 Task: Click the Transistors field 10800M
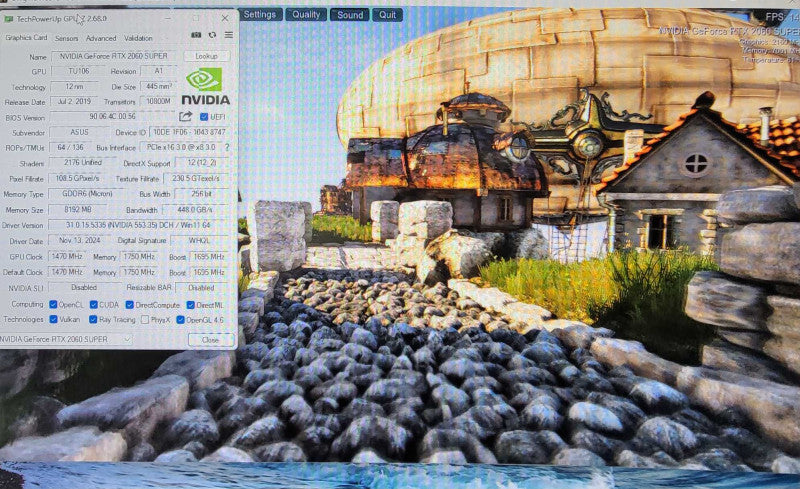tap(158, 102)
